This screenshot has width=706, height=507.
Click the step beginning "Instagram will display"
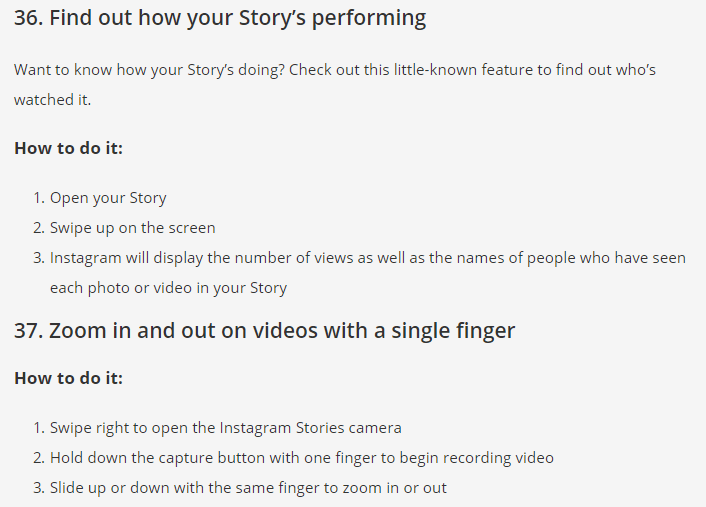tap(367, 258)
